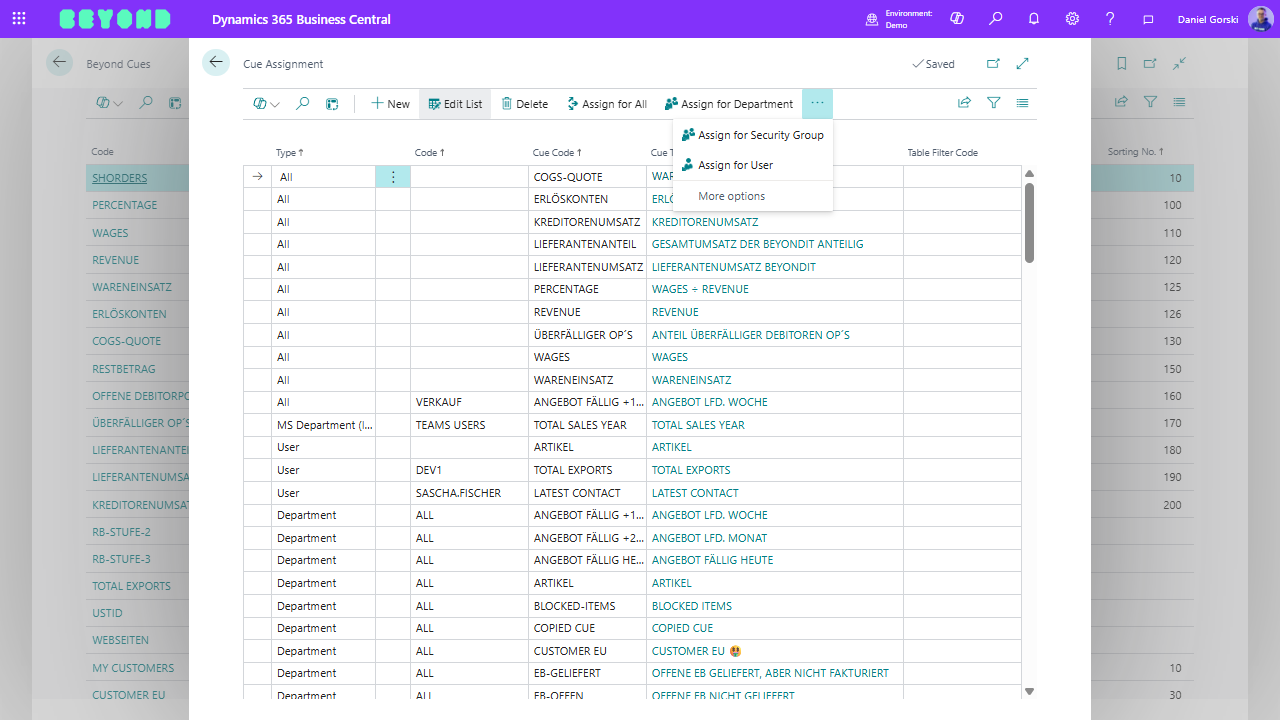Open the Dynamics 365 settings gear
The height and width of the screenshot is (720, 1280).
click(x=1072, y=18)
